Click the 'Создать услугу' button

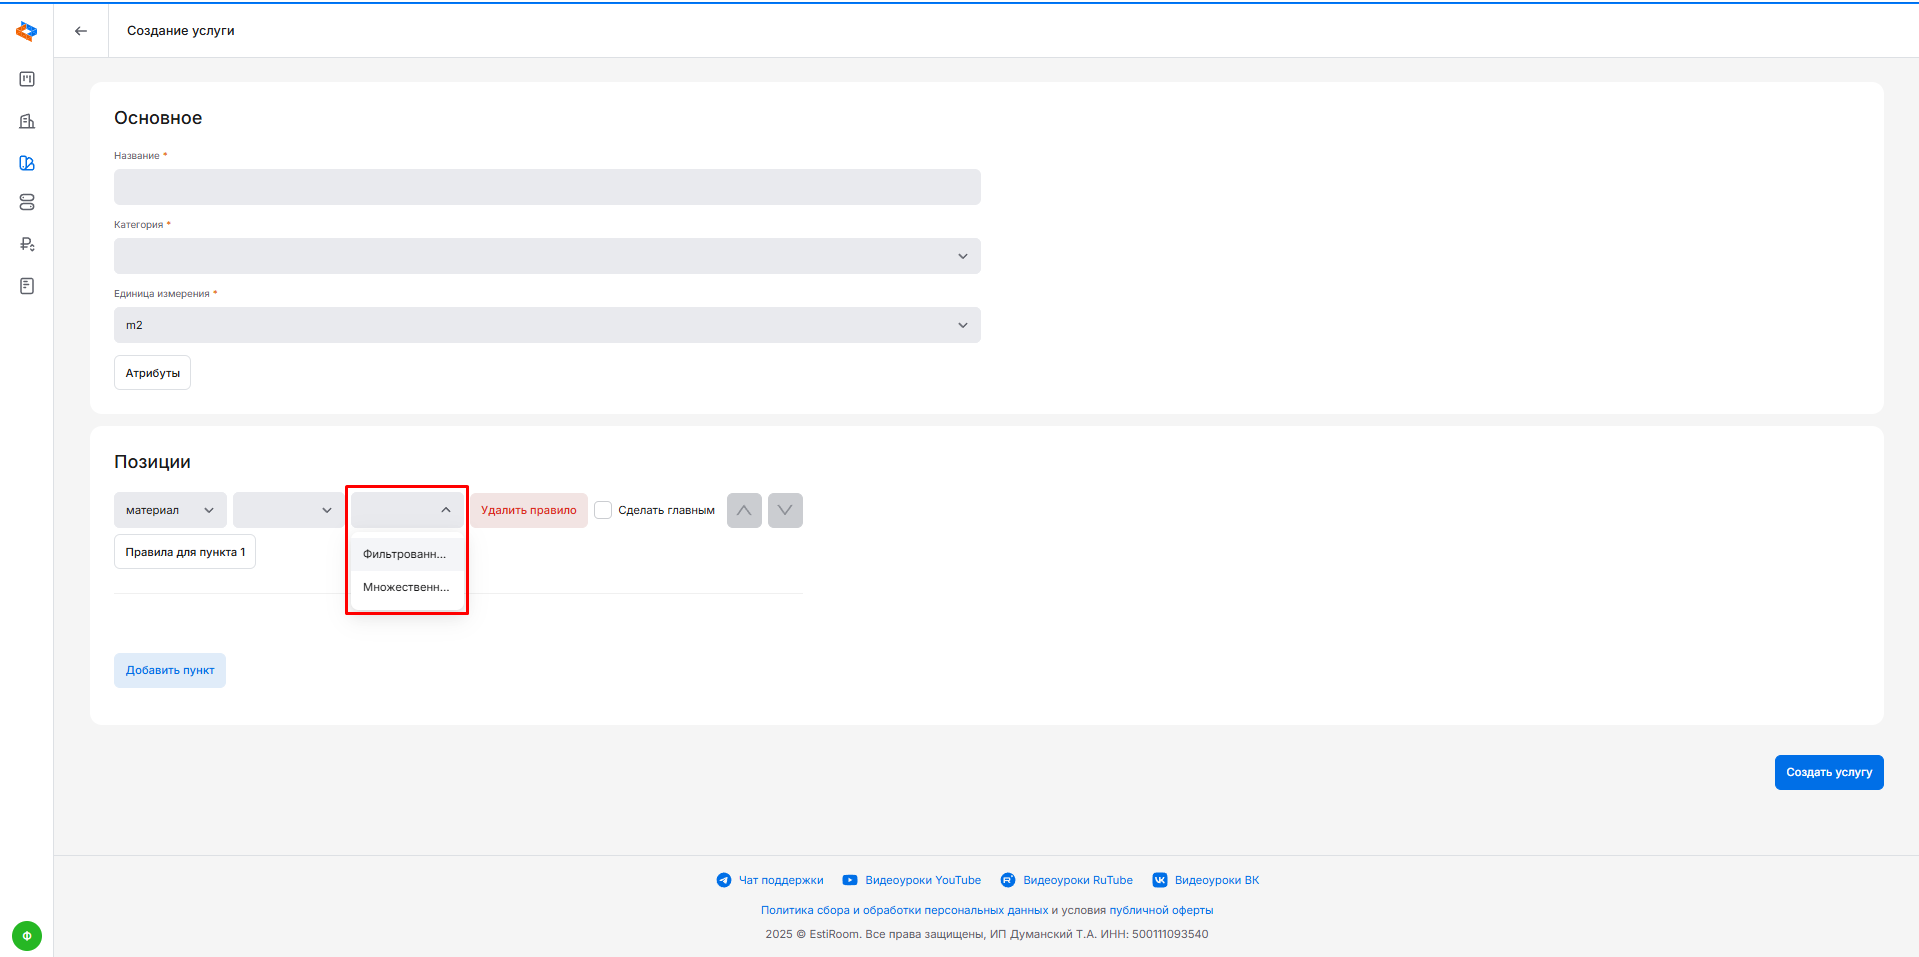[1828, 772]
